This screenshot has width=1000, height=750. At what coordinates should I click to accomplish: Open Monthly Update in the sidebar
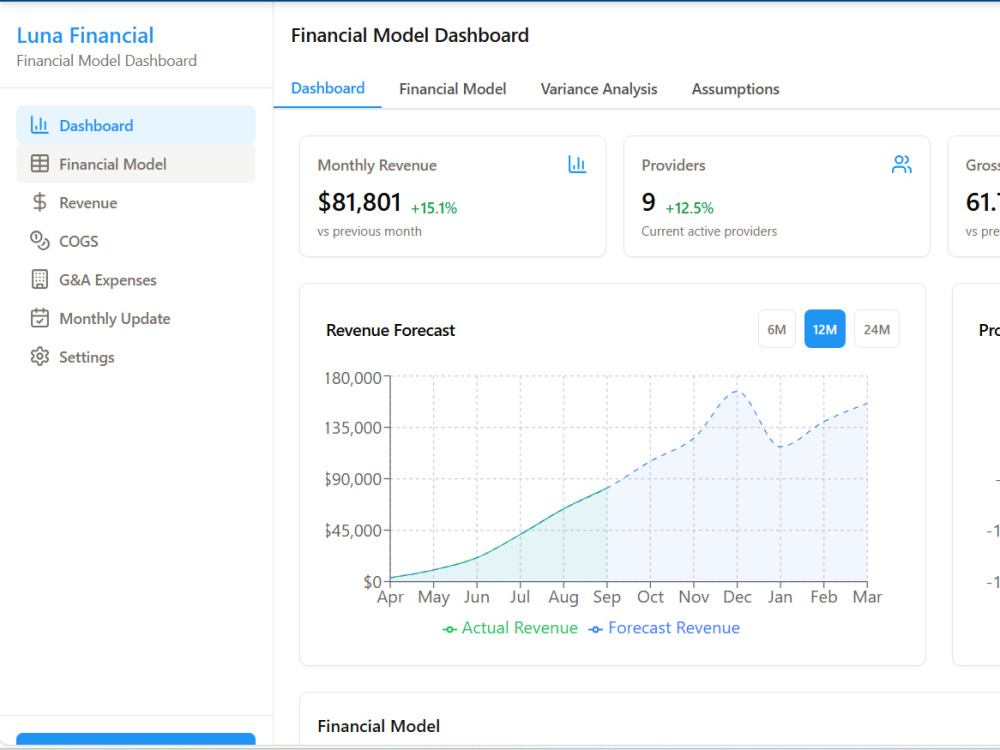[136, 318]
